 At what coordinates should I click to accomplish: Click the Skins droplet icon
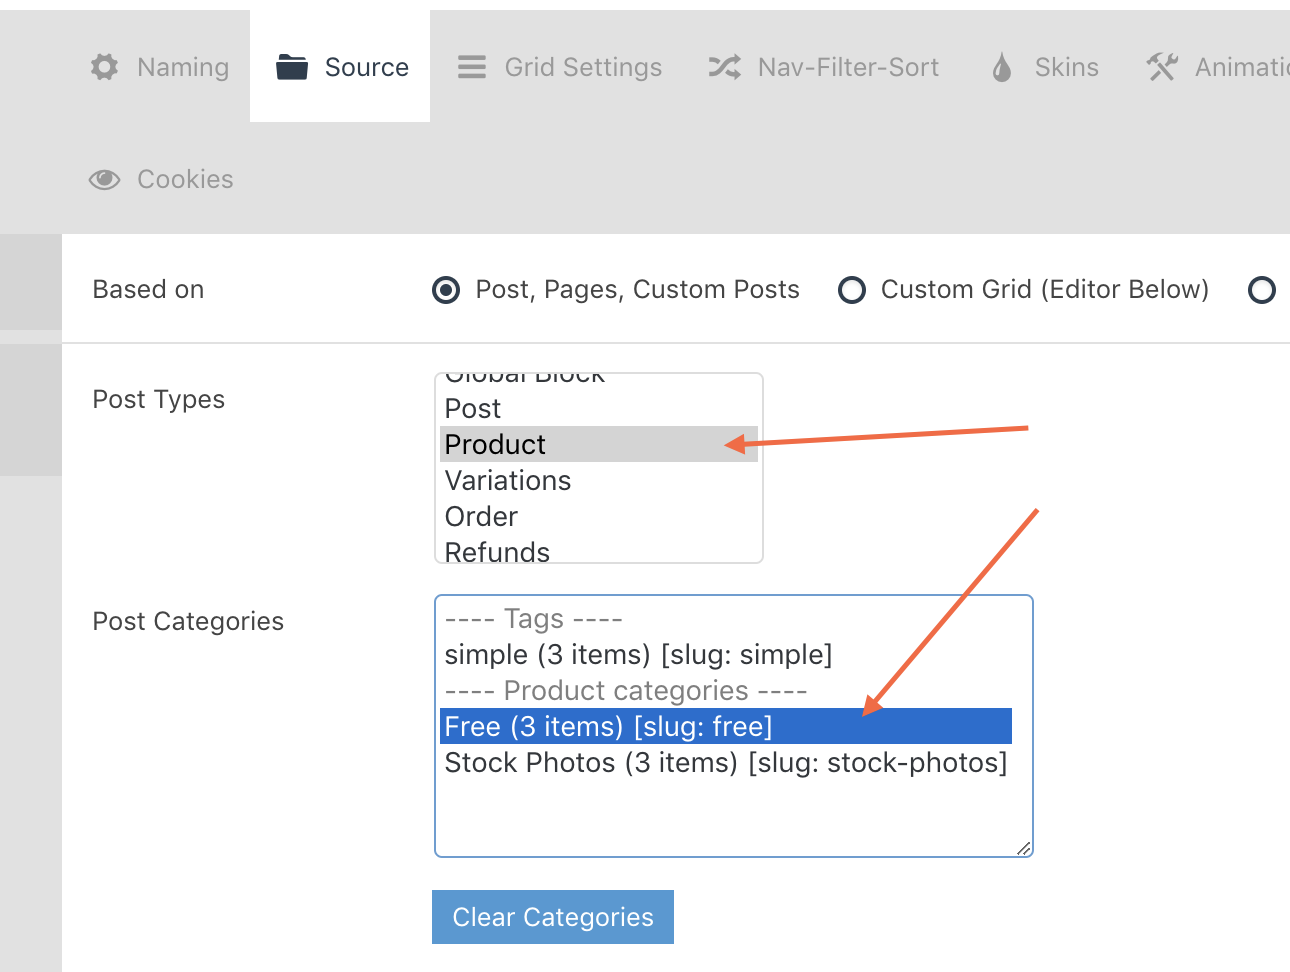1002,67
